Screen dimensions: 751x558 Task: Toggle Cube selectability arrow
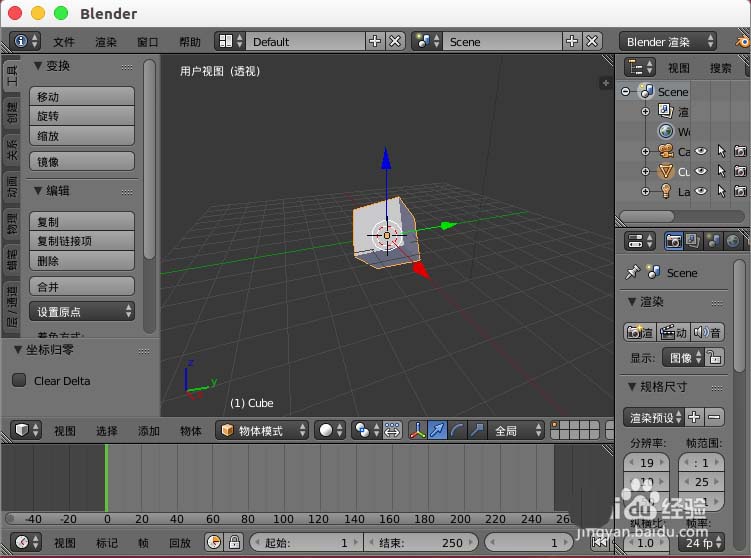tap(721, 171)
